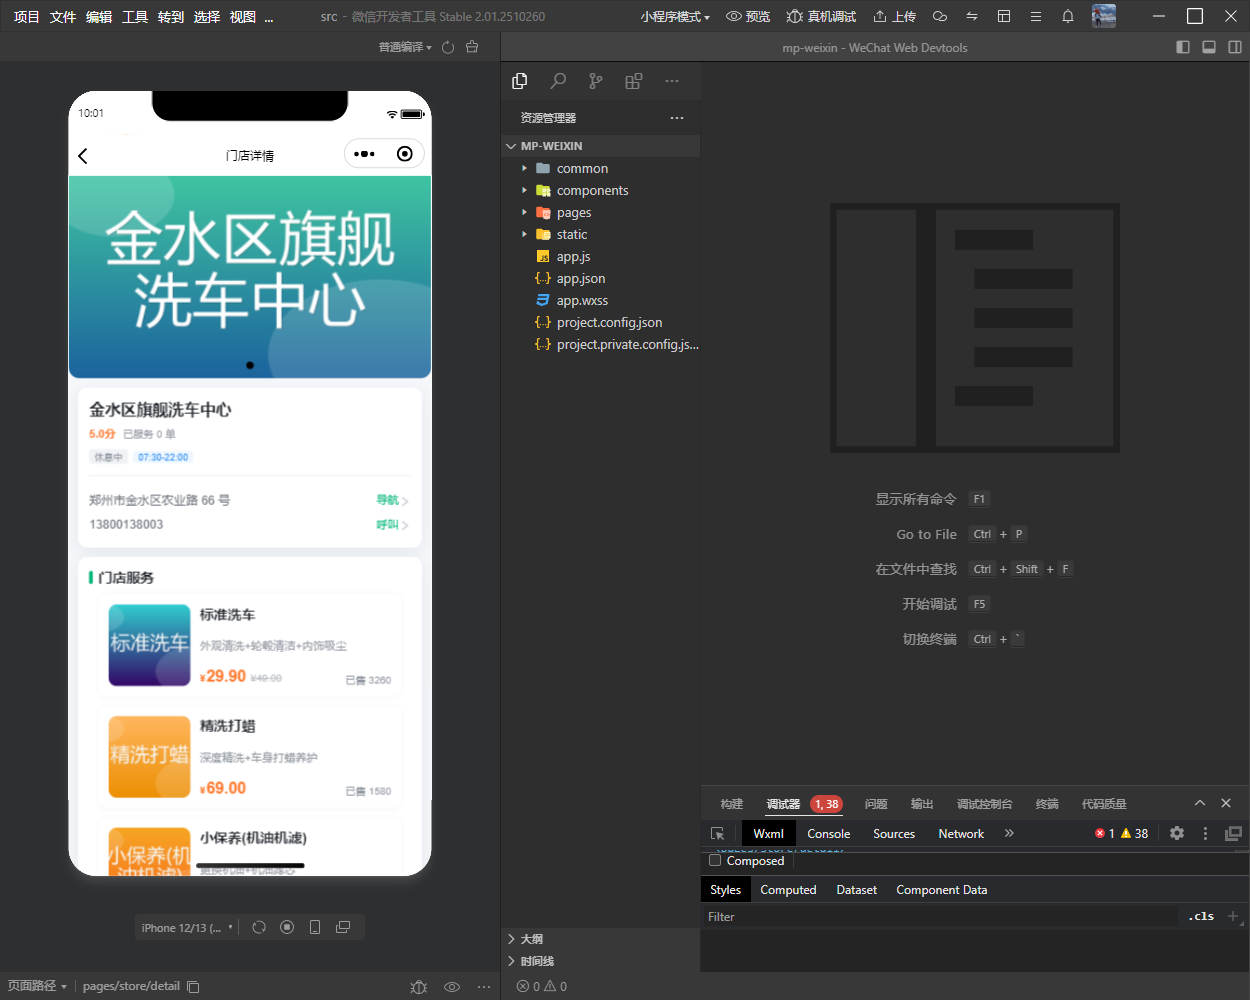Open the Explorer files icon in the activity bar
Image resolution: width=1250 pixels, height=1000 pixels.
(x=519, y=81)
